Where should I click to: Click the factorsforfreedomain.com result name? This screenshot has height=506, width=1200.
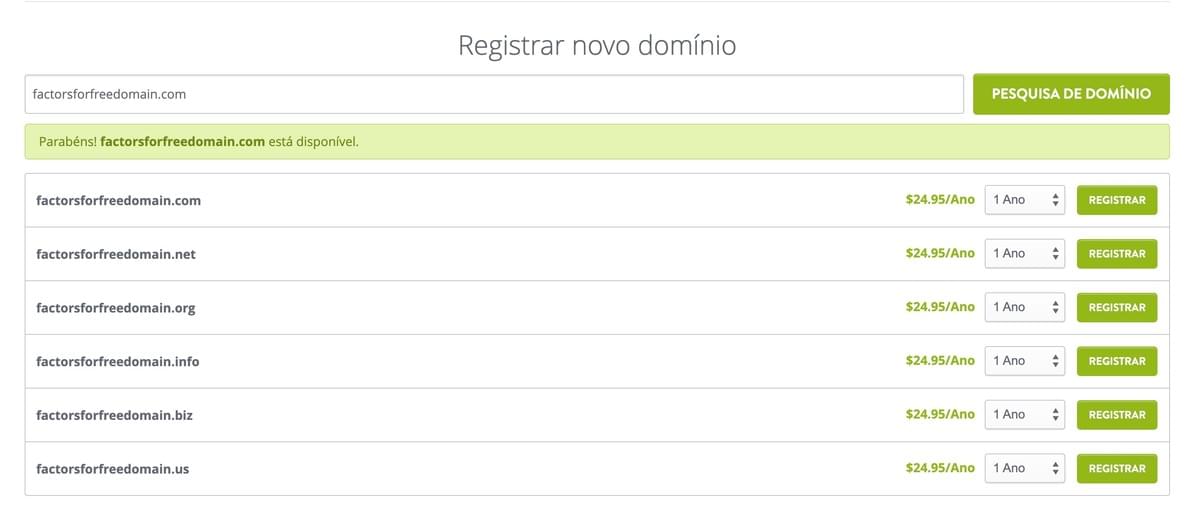click(x=118, y=200)
